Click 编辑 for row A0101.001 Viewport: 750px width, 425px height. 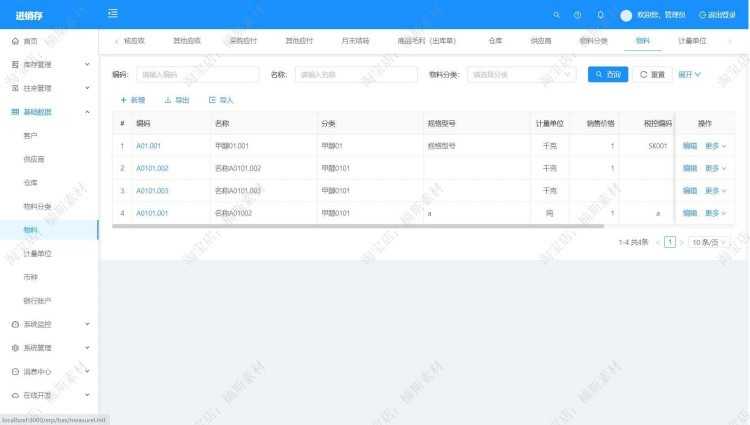(690, 213)
